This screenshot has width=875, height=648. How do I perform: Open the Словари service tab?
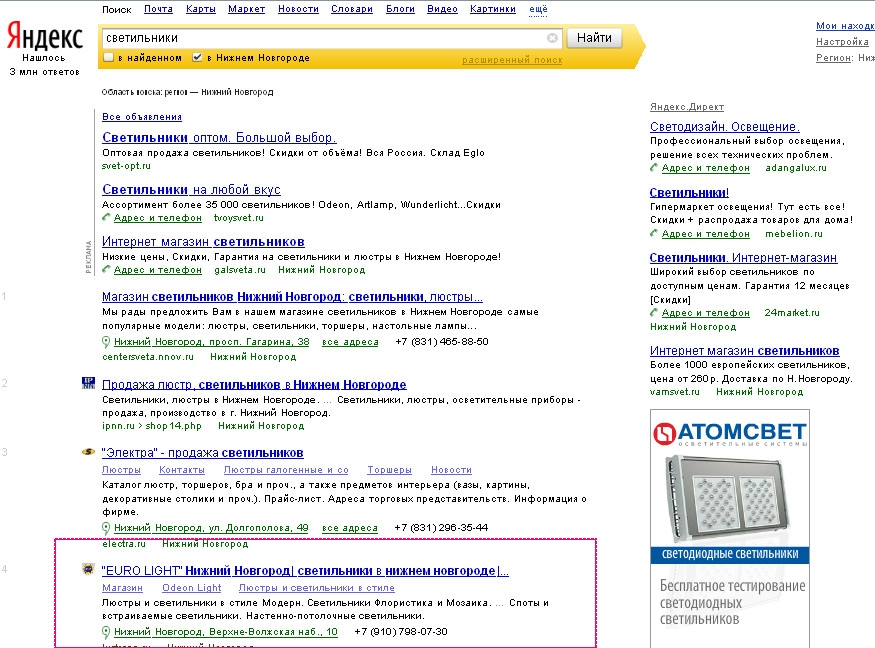(x=352, y=9)
